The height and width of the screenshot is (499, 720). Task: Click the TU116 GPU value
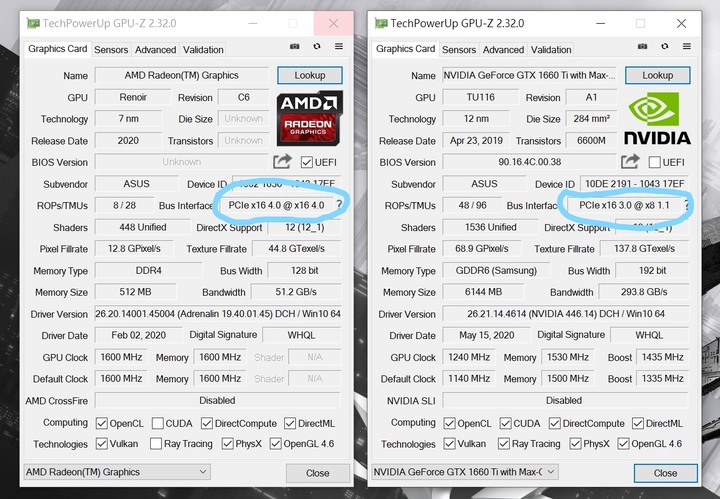click(481, 97)
